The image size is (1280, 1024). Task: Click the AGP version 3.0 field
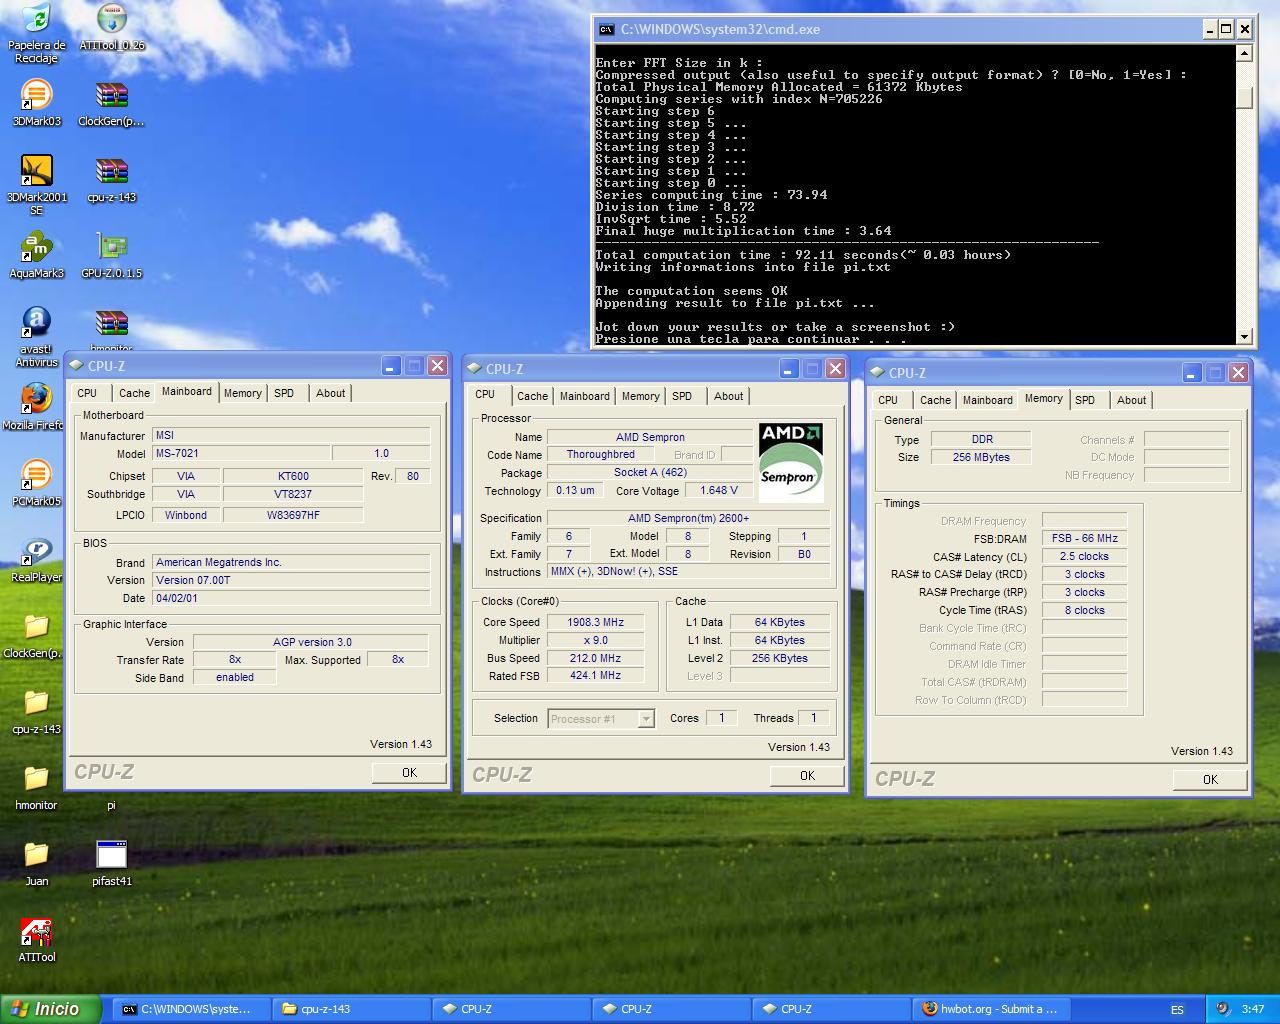[x=311, y=642]
